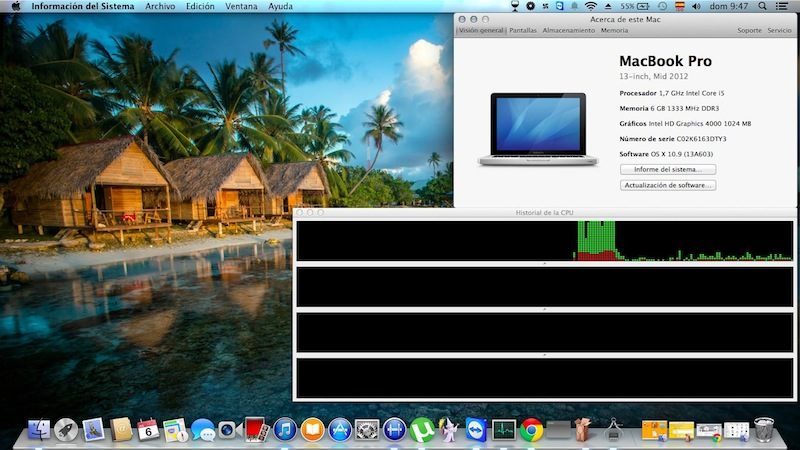Image resolution: width=800 pixels, height=450 pixels.
Task: Click battery 55% indicator in menu bar
Action: pyautogui.click(x=634, y=6)
